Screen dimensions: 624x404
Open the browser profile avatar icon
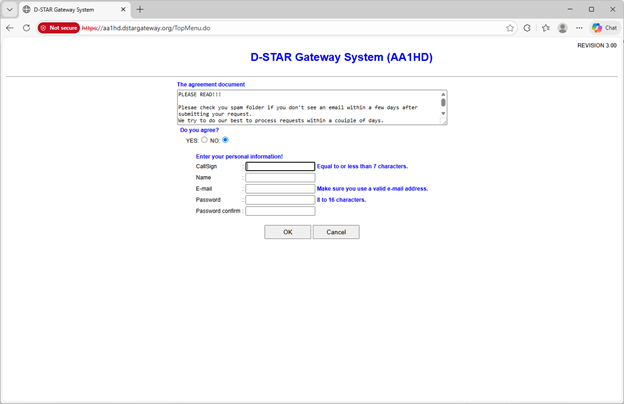(563, 28)
